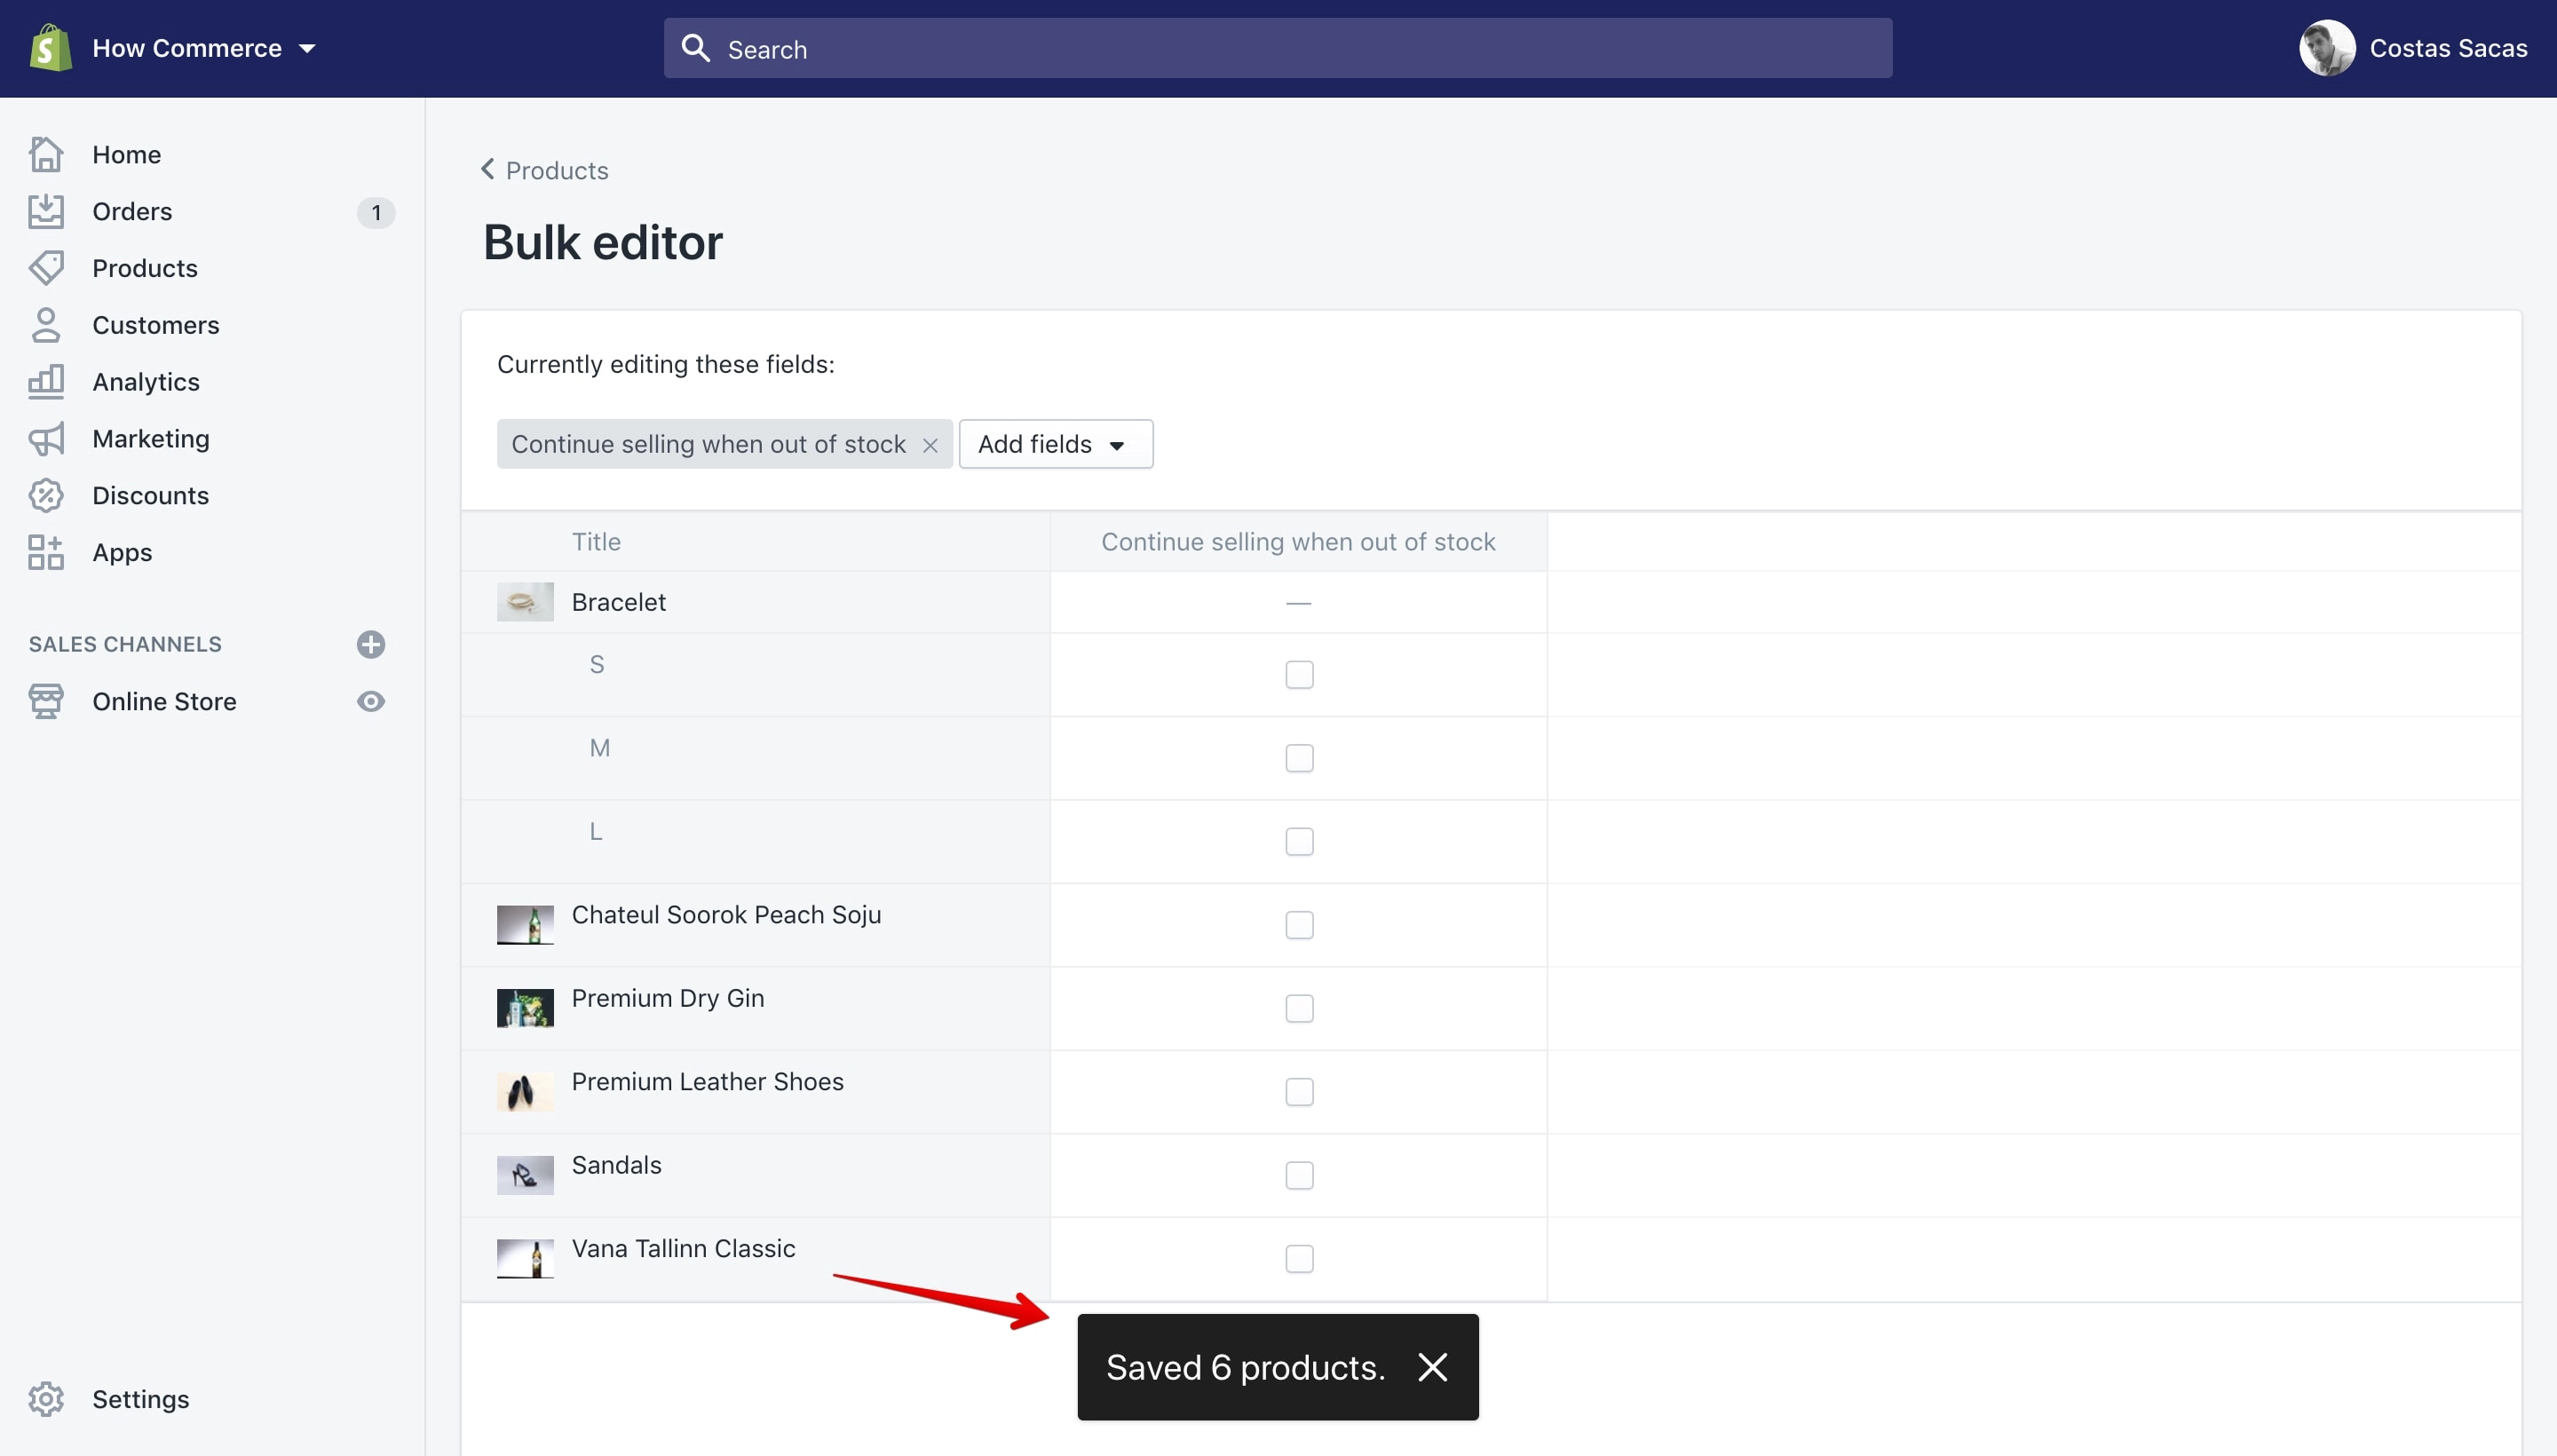Open Chateul Soorok Peach Soju title
This screenshot has width=2557, height=1456.
[x=726, y=915]
